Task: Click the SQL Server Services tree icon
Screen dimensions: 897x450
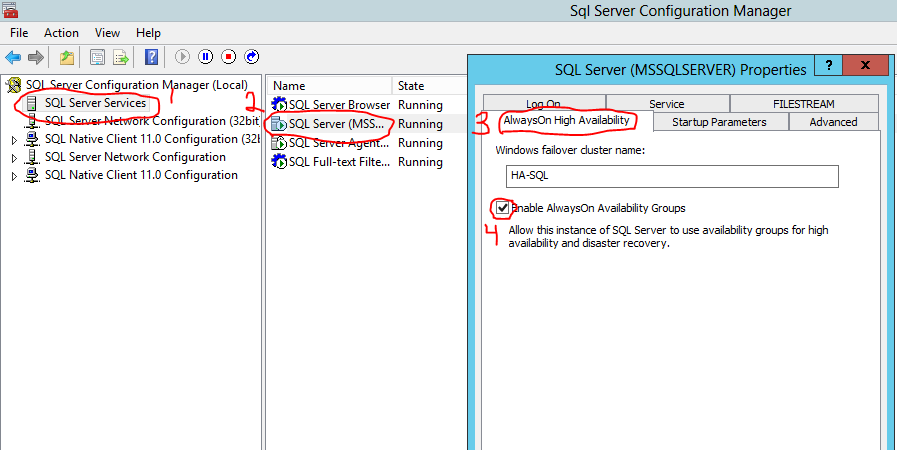Action: click(x=33, y=103)
